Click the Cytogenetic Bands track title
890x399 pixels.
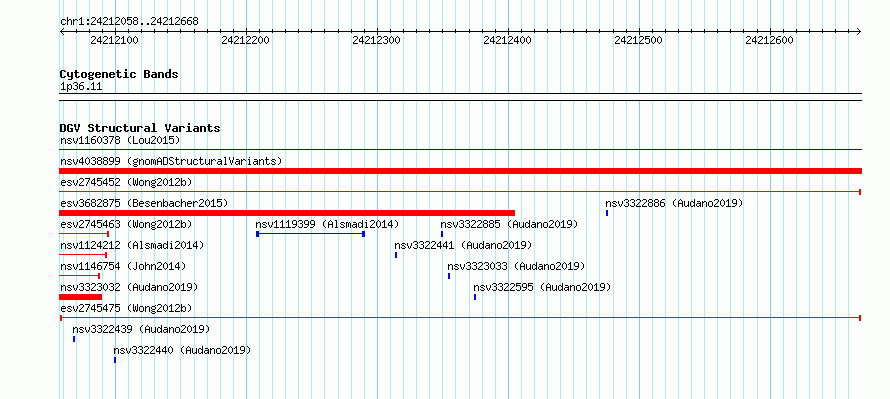point(119,74)
